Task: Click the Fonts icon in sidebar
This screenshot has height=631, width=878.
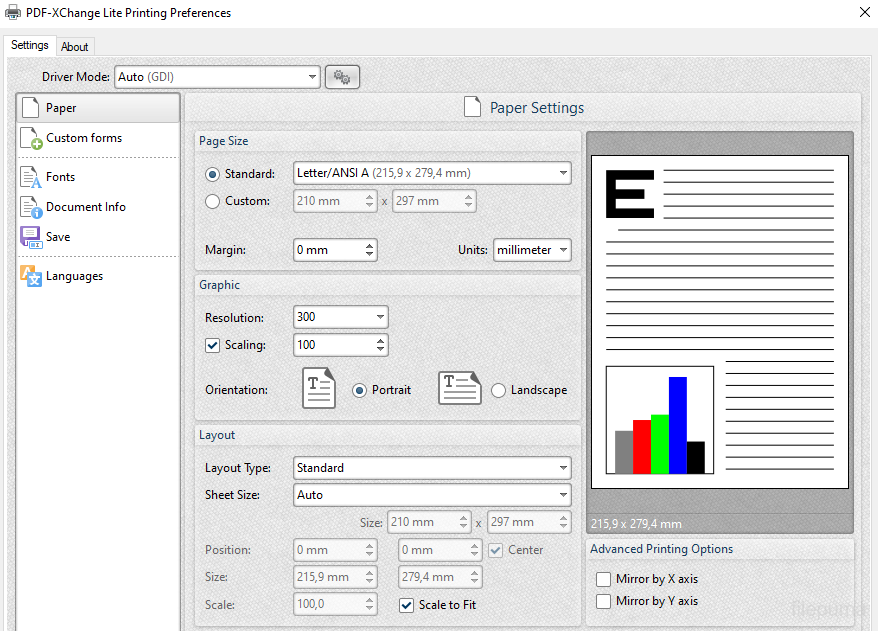Action: coord(30,178)
